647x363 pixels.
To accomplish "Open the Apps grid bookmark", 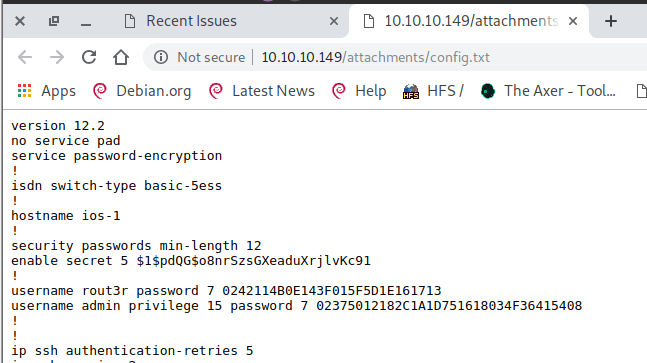I will tap(47, 91).
